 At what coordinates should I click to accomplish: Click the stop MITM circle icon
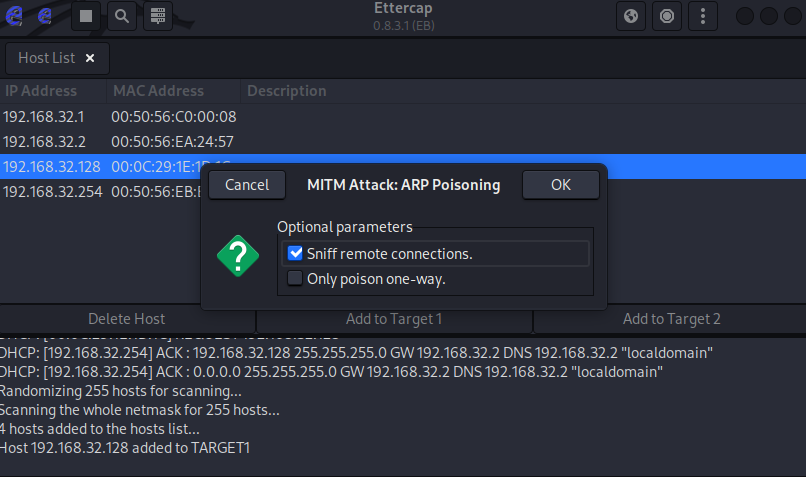click(666, 16)
